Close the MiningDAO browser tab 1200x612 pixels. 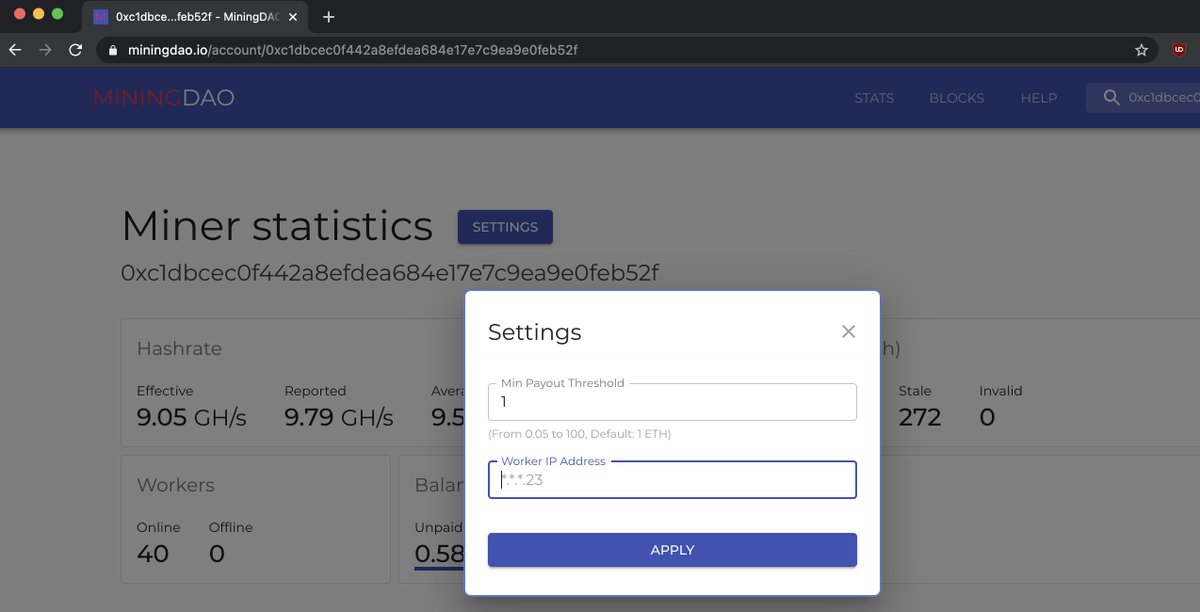293,17
